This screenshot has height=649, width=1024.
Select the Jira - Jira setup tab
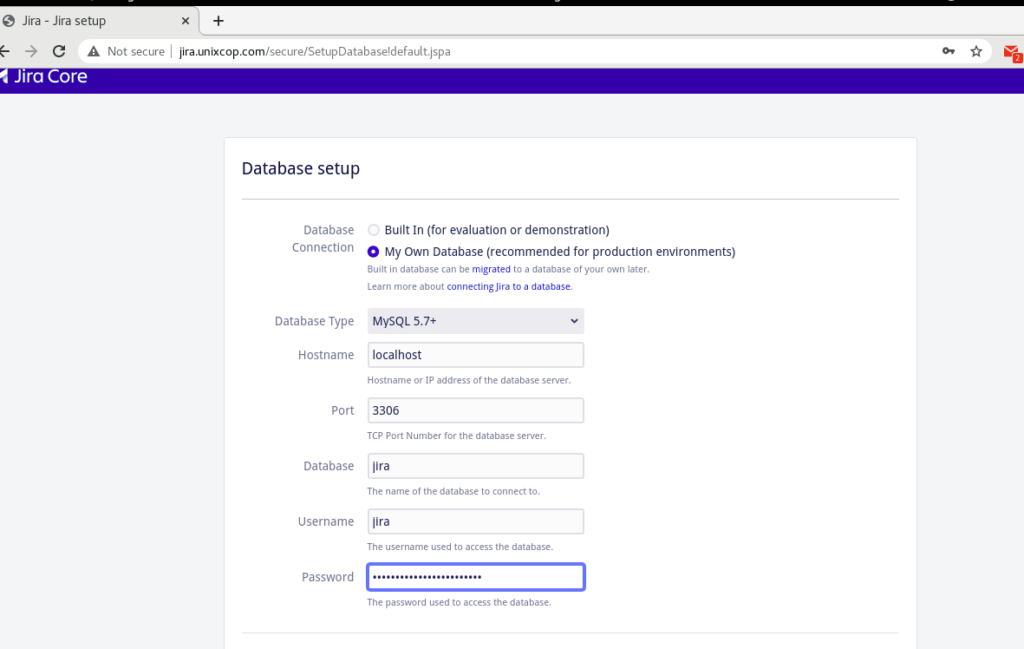[x=98, y=21]
